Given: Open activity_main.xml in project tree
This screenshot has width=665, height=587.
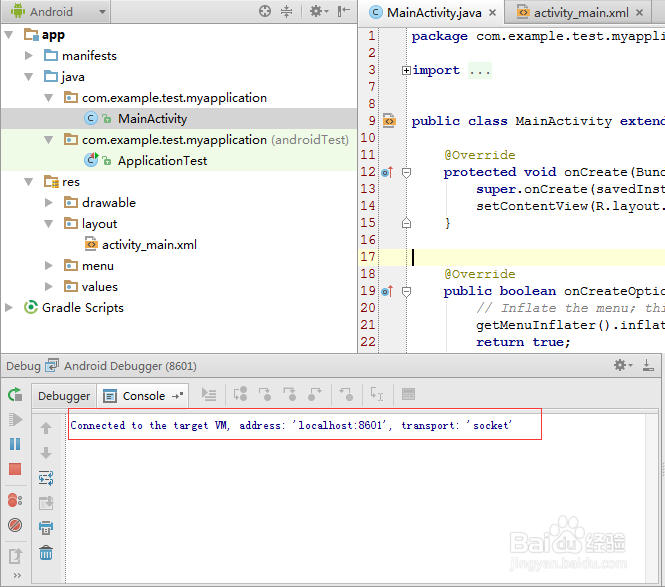Looking at the screenshot, I should pos(149,245).
